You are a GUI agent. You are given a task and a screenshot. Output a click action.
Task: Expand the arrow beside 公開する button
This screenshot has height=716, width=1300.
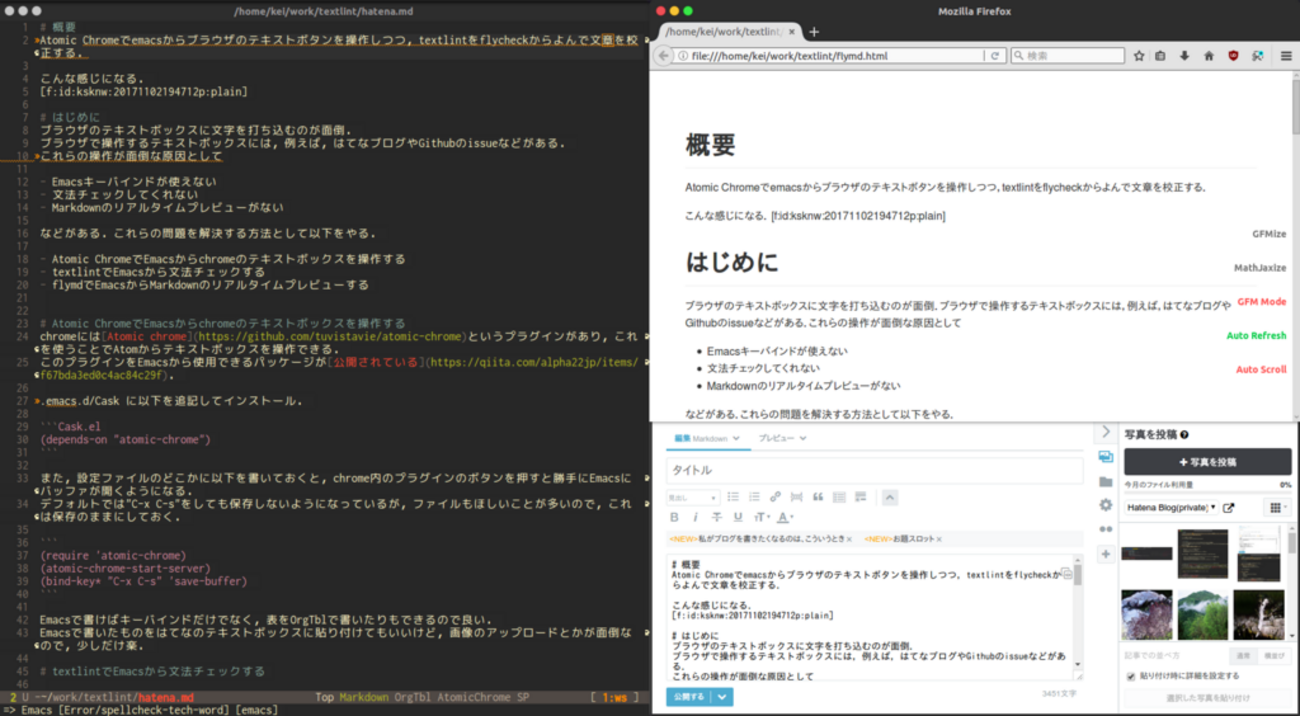coord(722,696)
